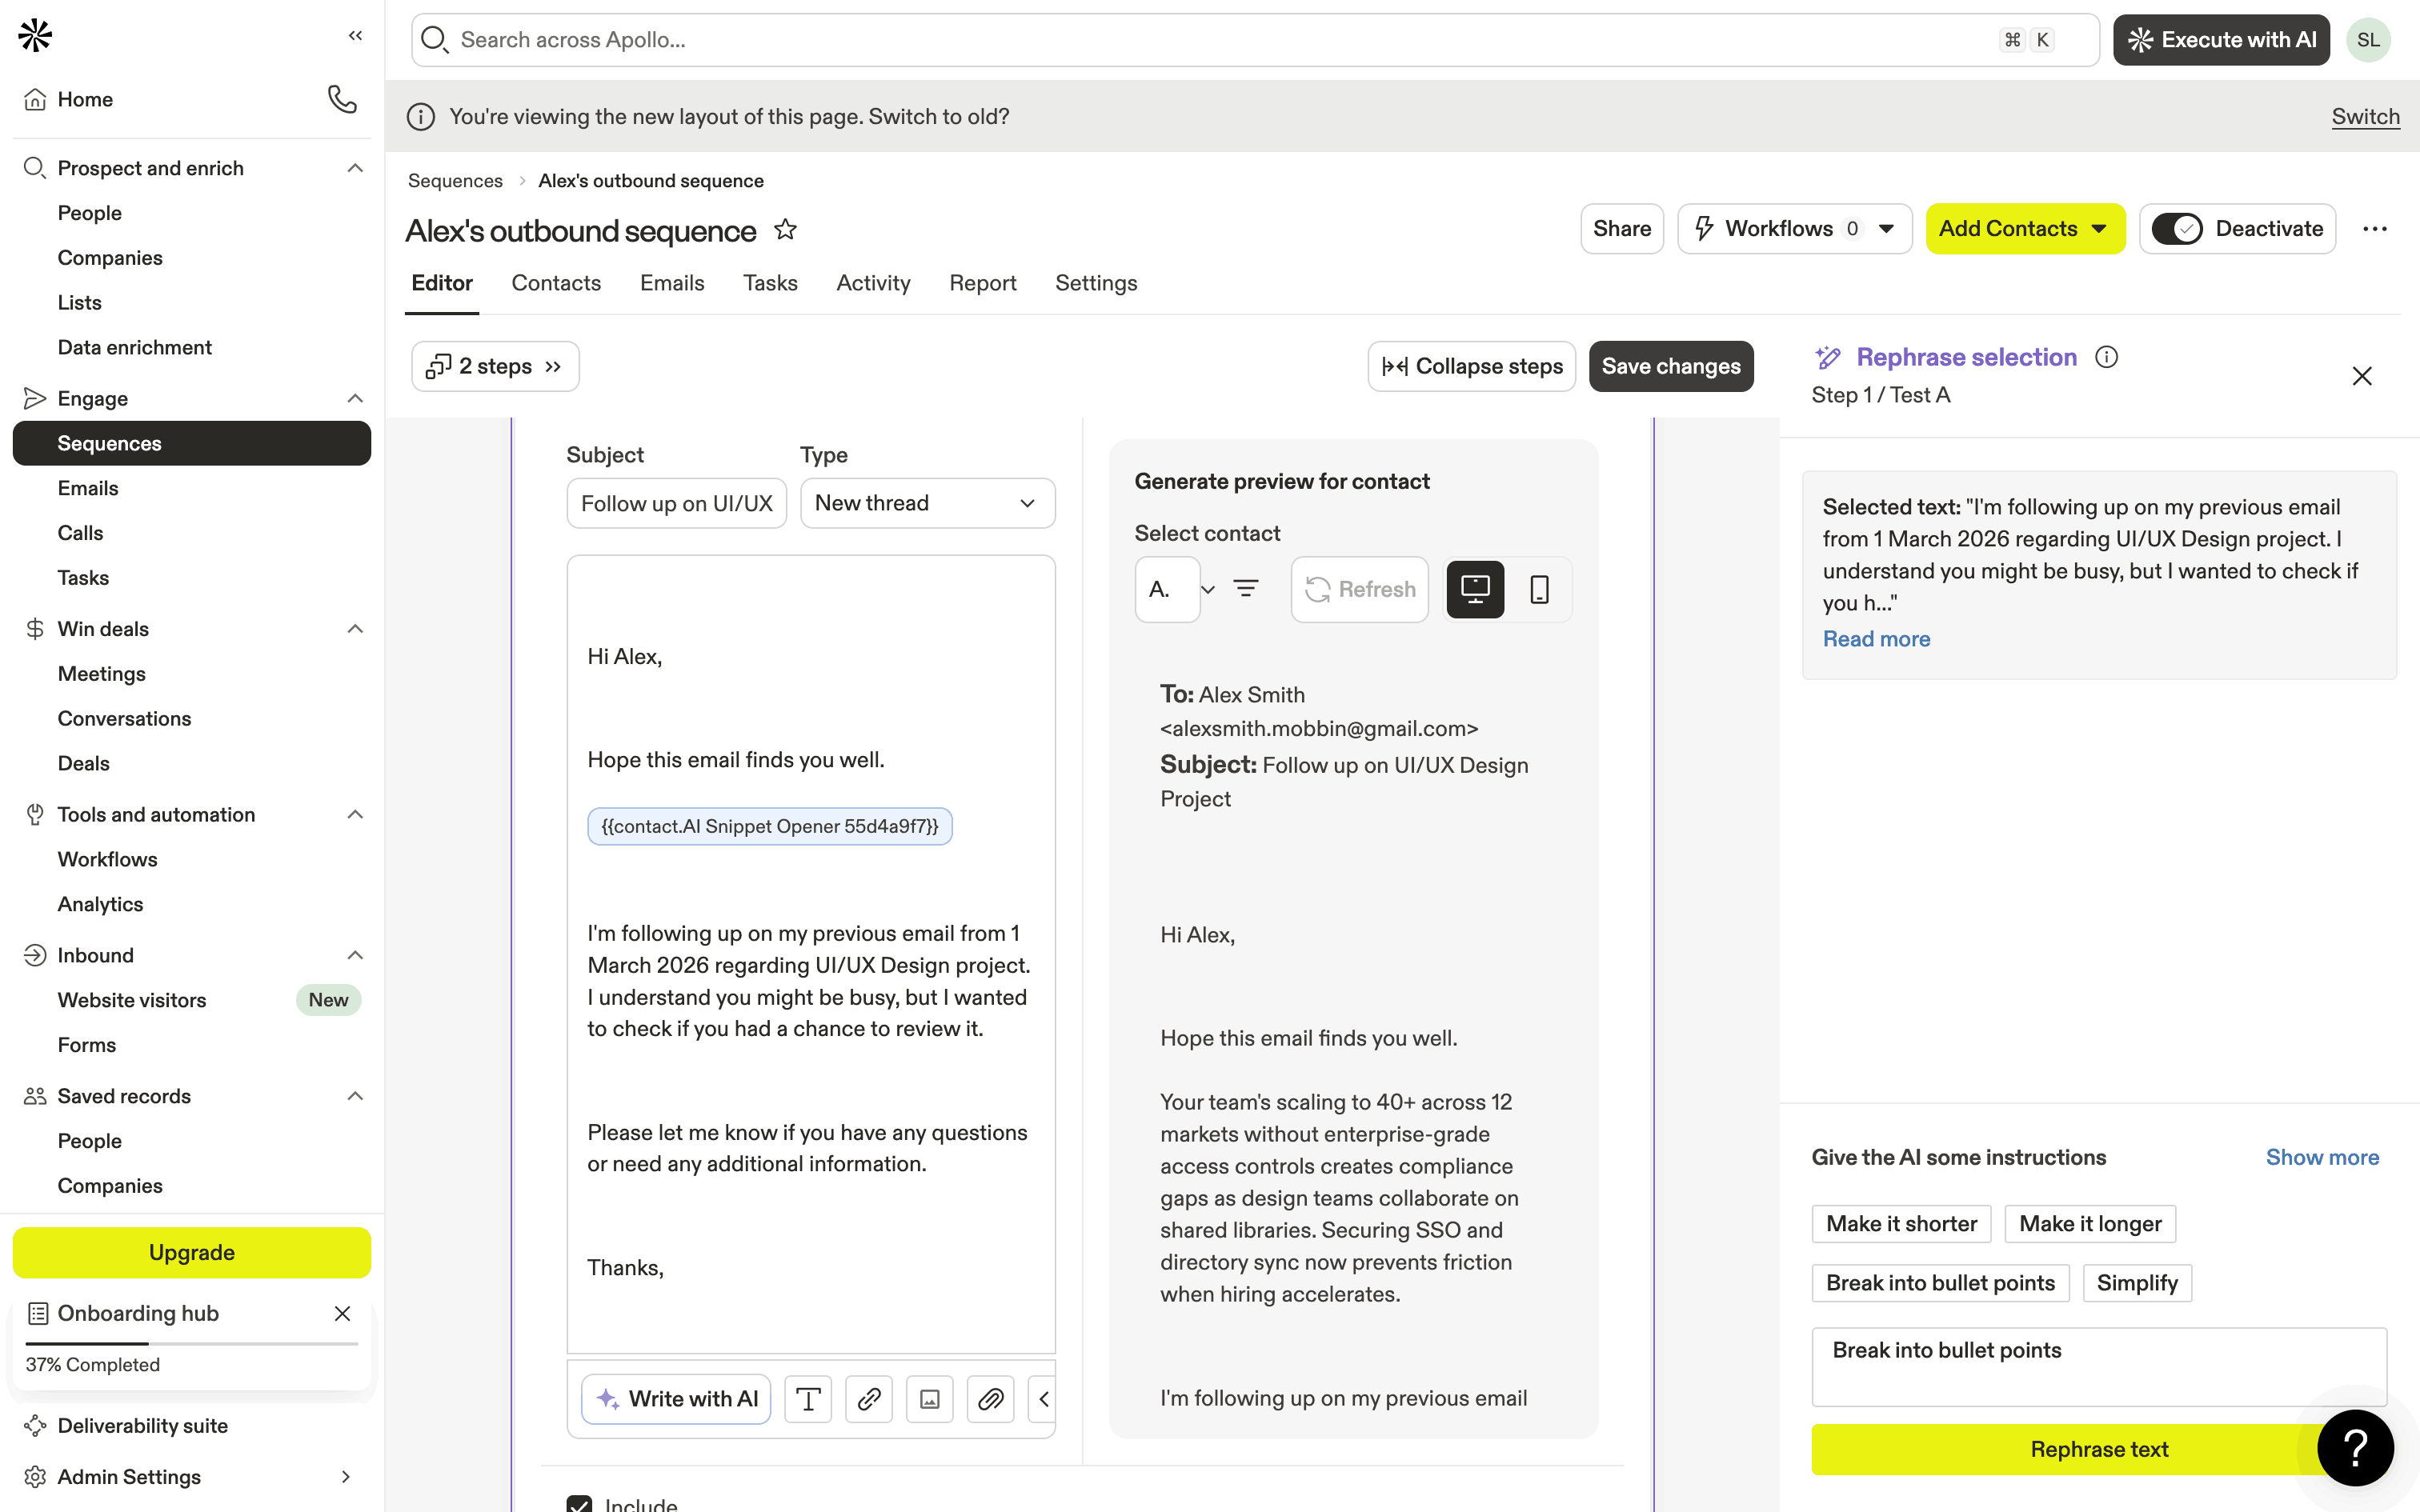Click the Onboarding hub progress bar
The width and height of the screenshot is (2420, 1512).
191,1343
